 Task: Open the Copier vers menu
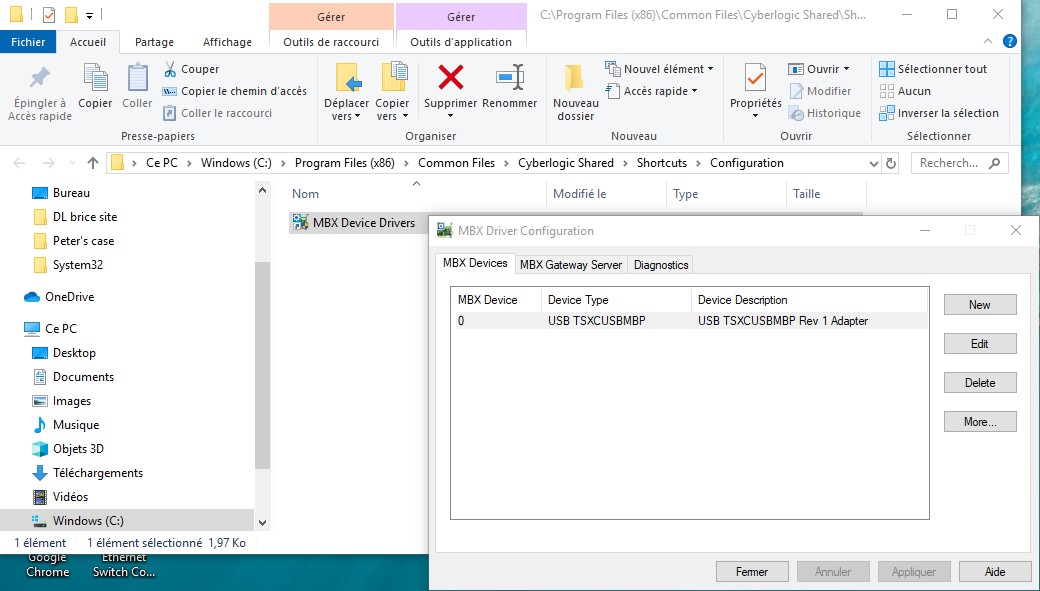click(x=392, y=92)
